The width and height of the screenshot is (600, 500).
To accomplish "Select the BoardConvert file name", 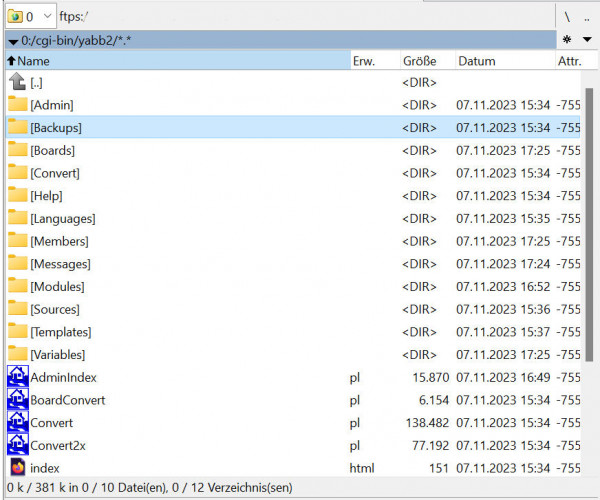I will [68, 400].
